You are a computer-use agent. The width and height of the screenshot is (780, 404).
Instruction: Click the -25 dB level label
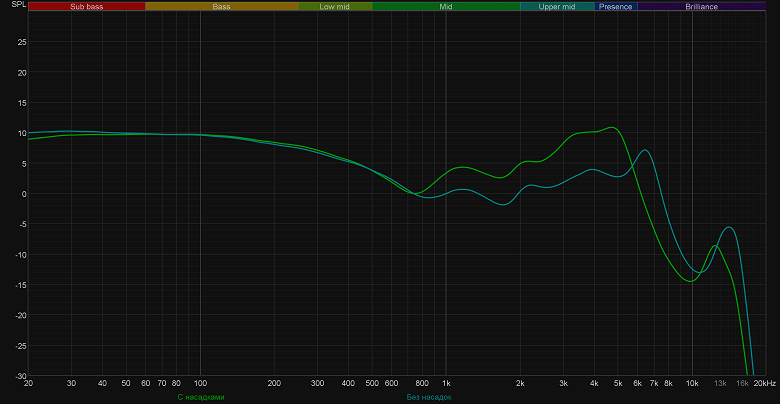pos(20,345)
